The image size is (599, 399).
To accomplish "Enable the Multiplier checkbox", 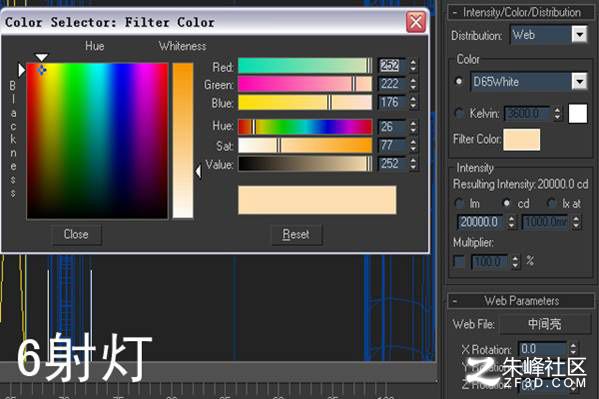I will coord(459,261).
